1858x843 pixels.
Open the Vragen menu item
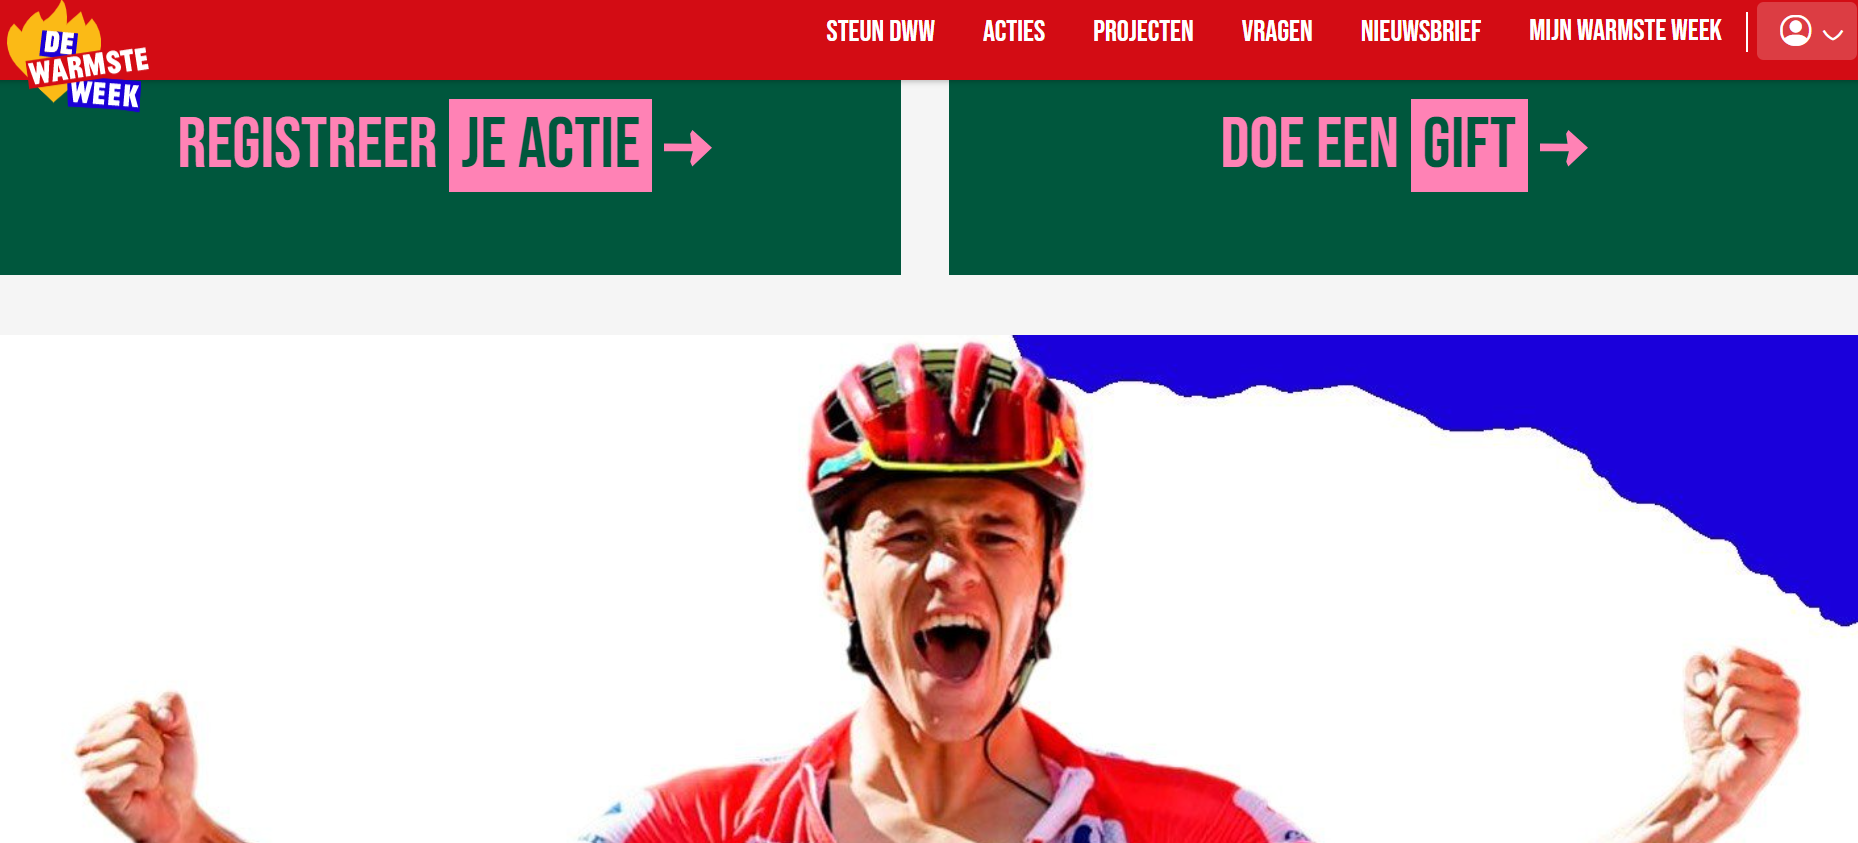[1277, 31]
